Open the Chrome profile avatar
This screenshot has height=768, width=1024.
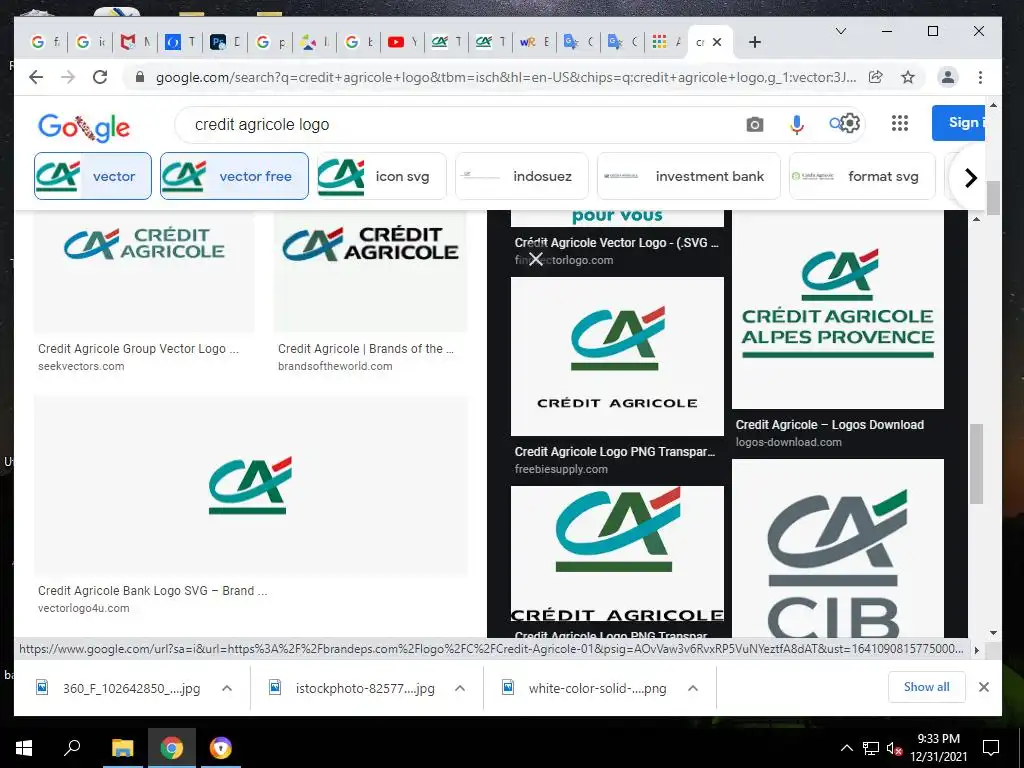[x=947, y=77]
